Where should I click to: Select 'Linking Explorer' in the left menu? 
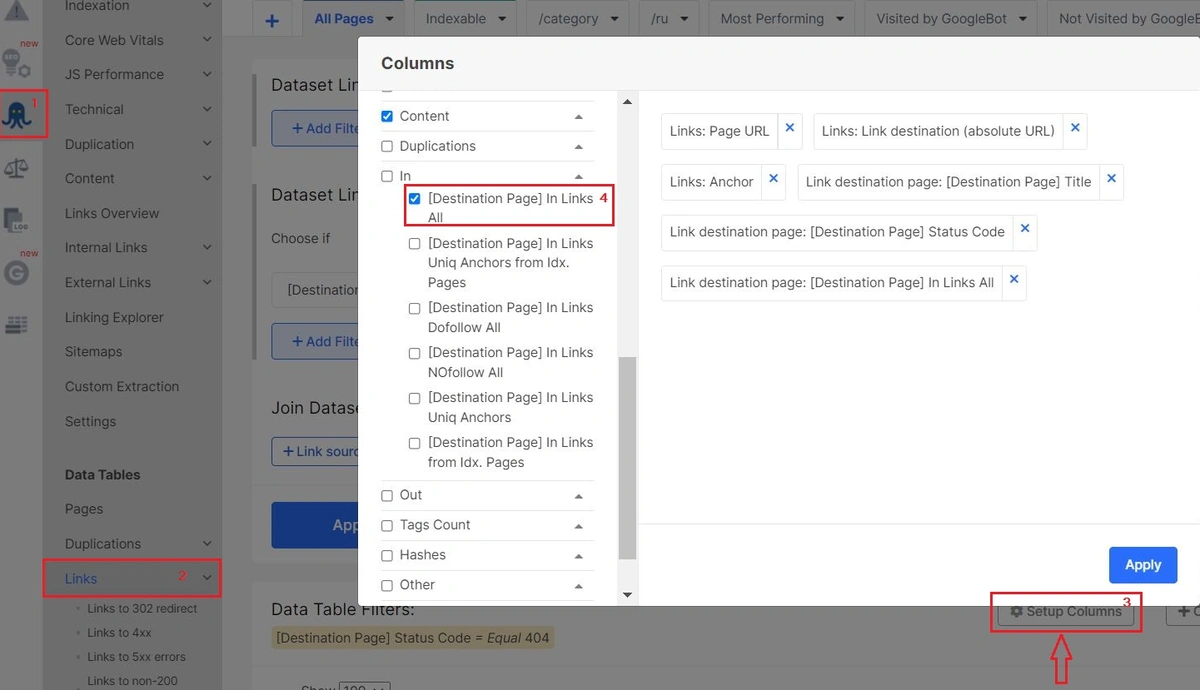point(114,317)
